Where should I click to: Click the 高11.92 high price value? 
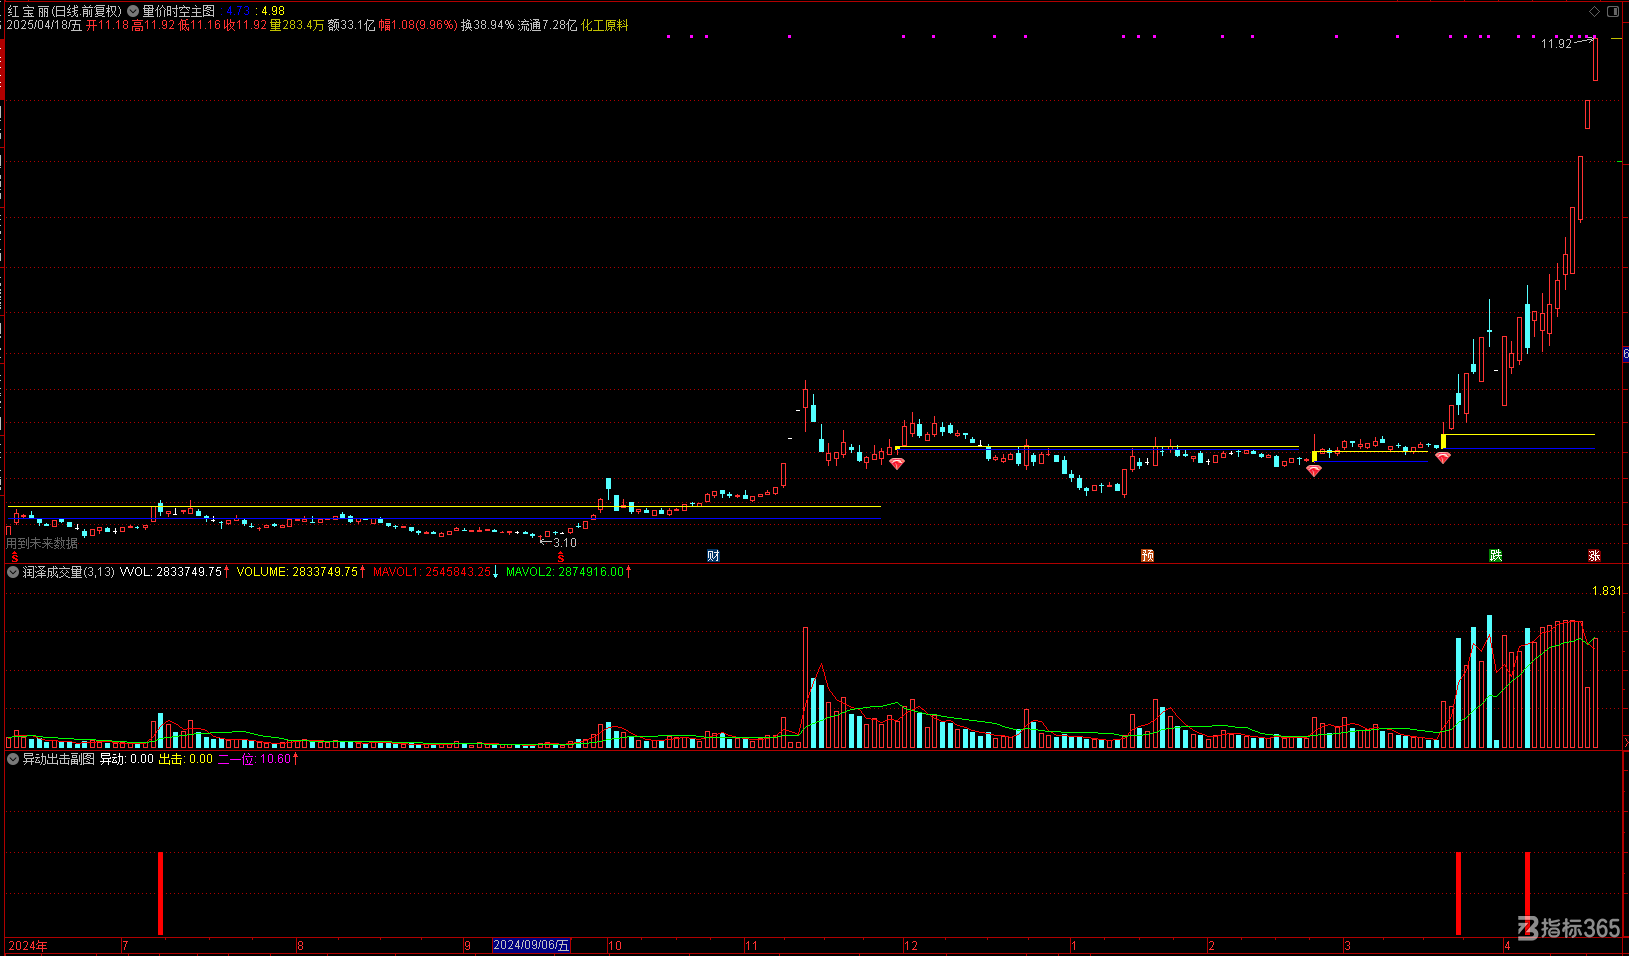tap(153, 25)
